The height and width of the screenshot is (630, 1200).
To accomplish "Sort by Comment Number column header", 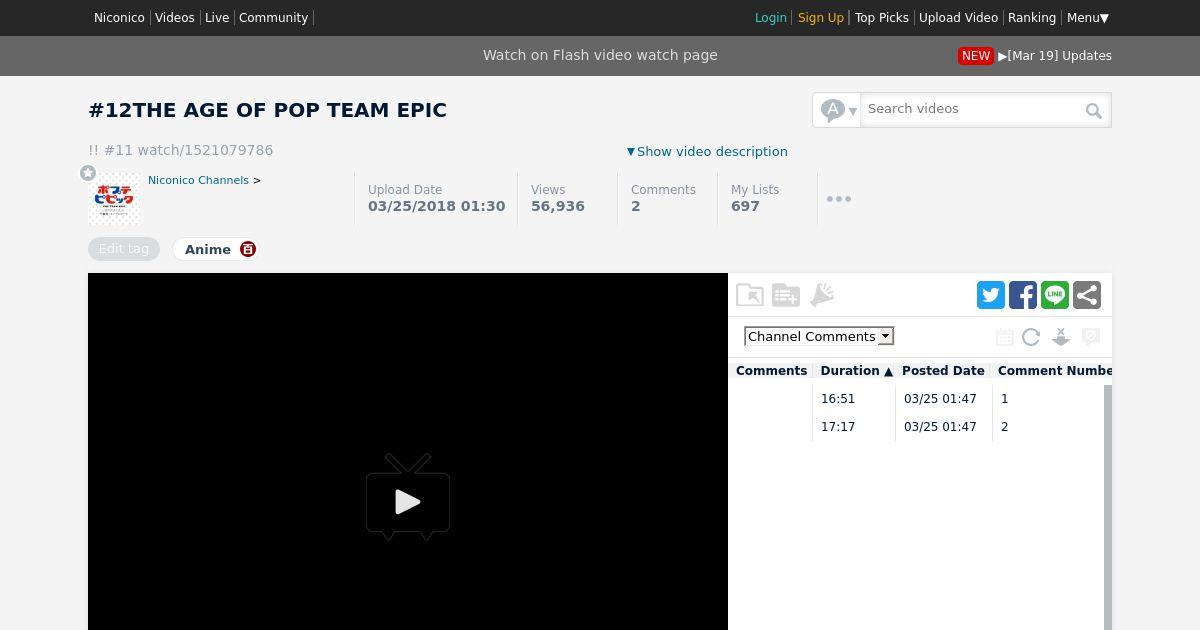I will coord(1054,371).
